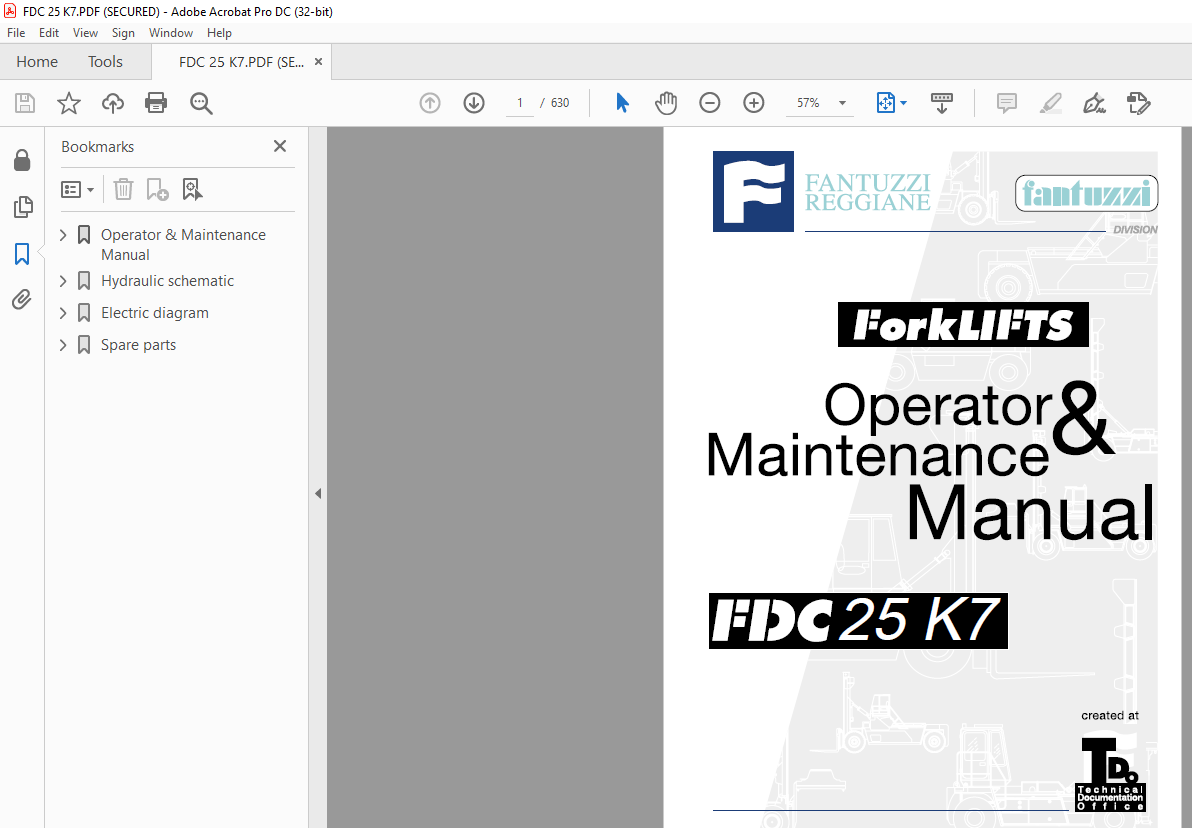Viewport: 1192px width, 828px height.
Task: Open the find text search tool
Action: coord(201,103)
